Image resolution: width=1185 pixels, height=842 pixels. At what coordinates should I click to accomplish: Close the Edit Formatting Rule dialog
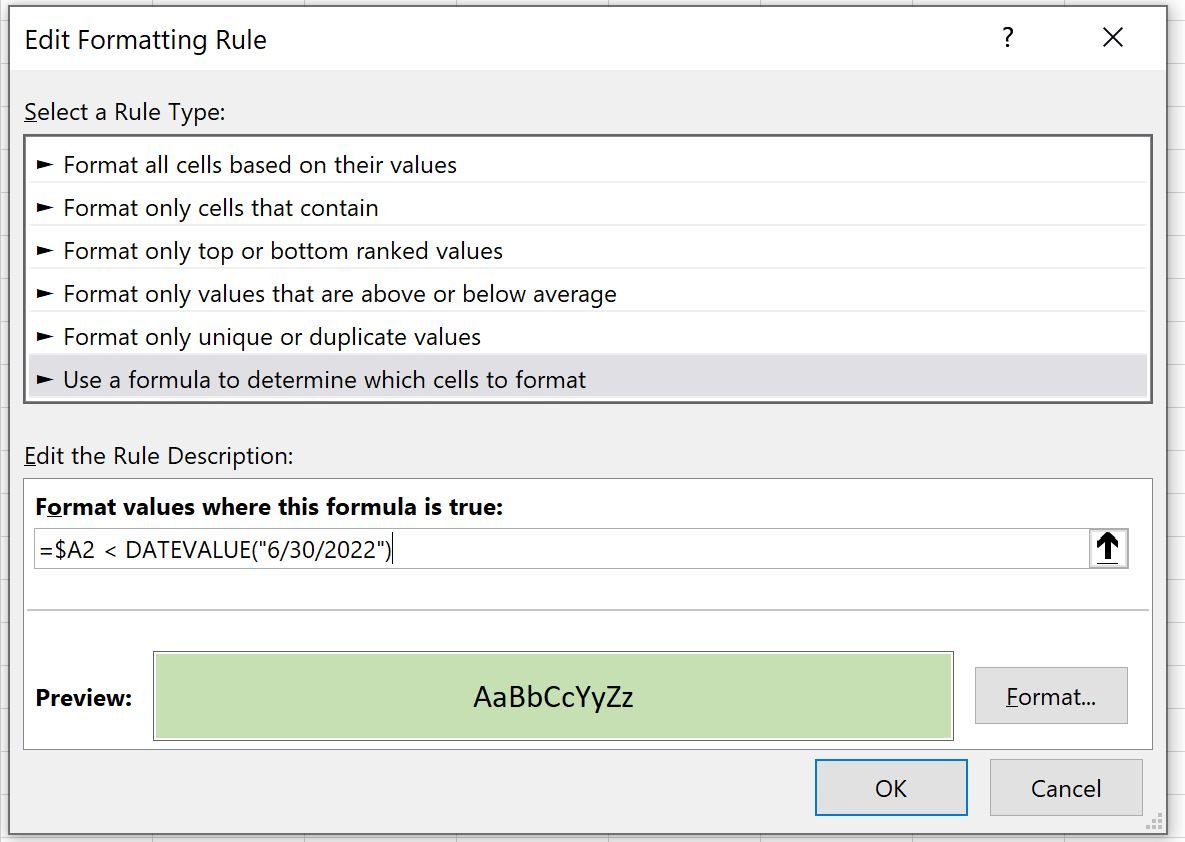point(1112,37)
